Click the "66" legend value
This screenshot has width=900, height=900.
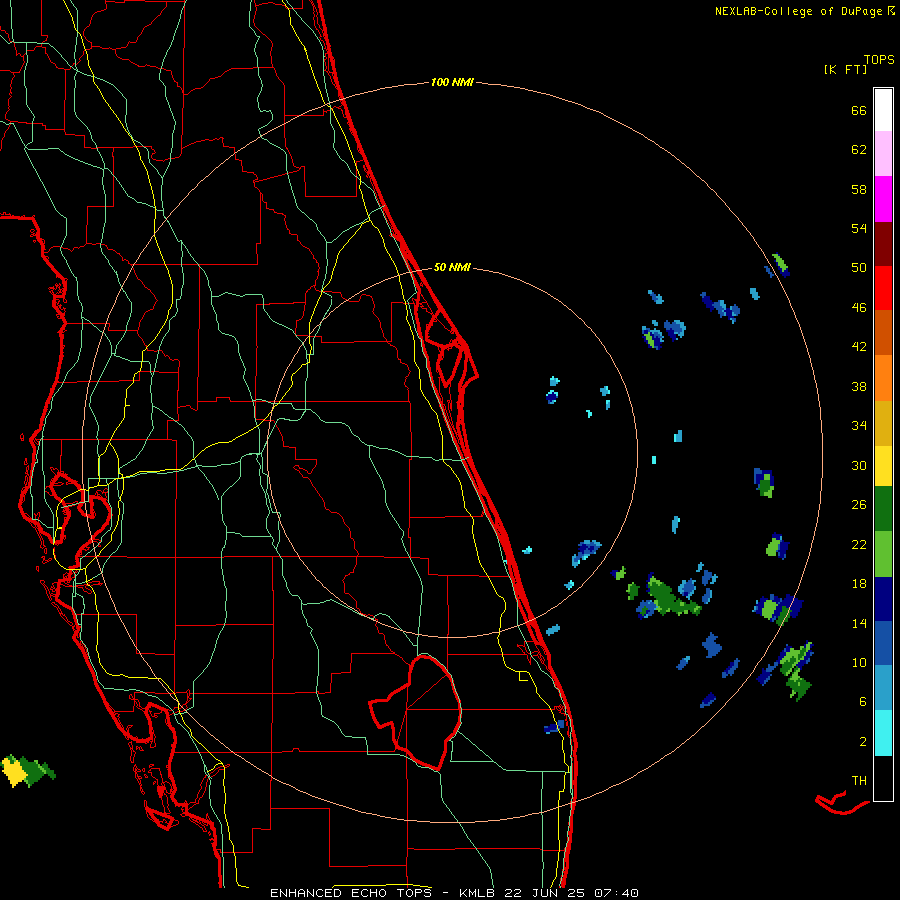(x=859, y=110)
